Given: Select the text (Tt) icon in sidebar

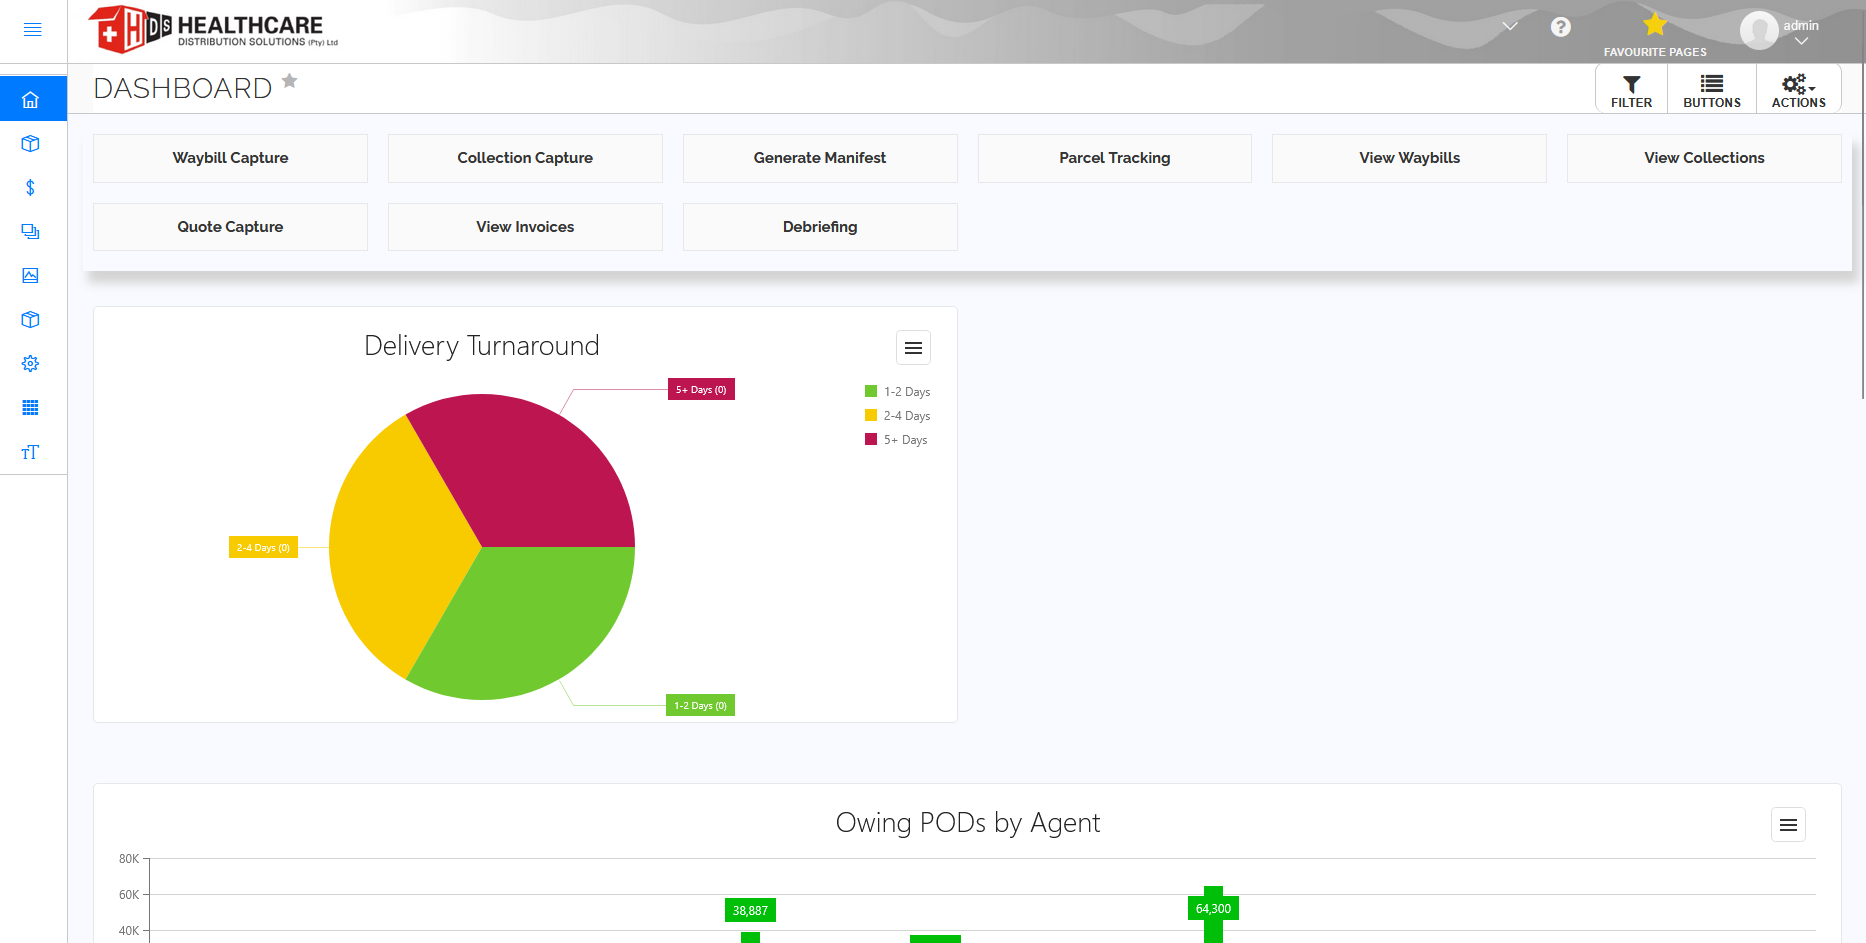Looking at the screenshot, I should pos(31,452).
